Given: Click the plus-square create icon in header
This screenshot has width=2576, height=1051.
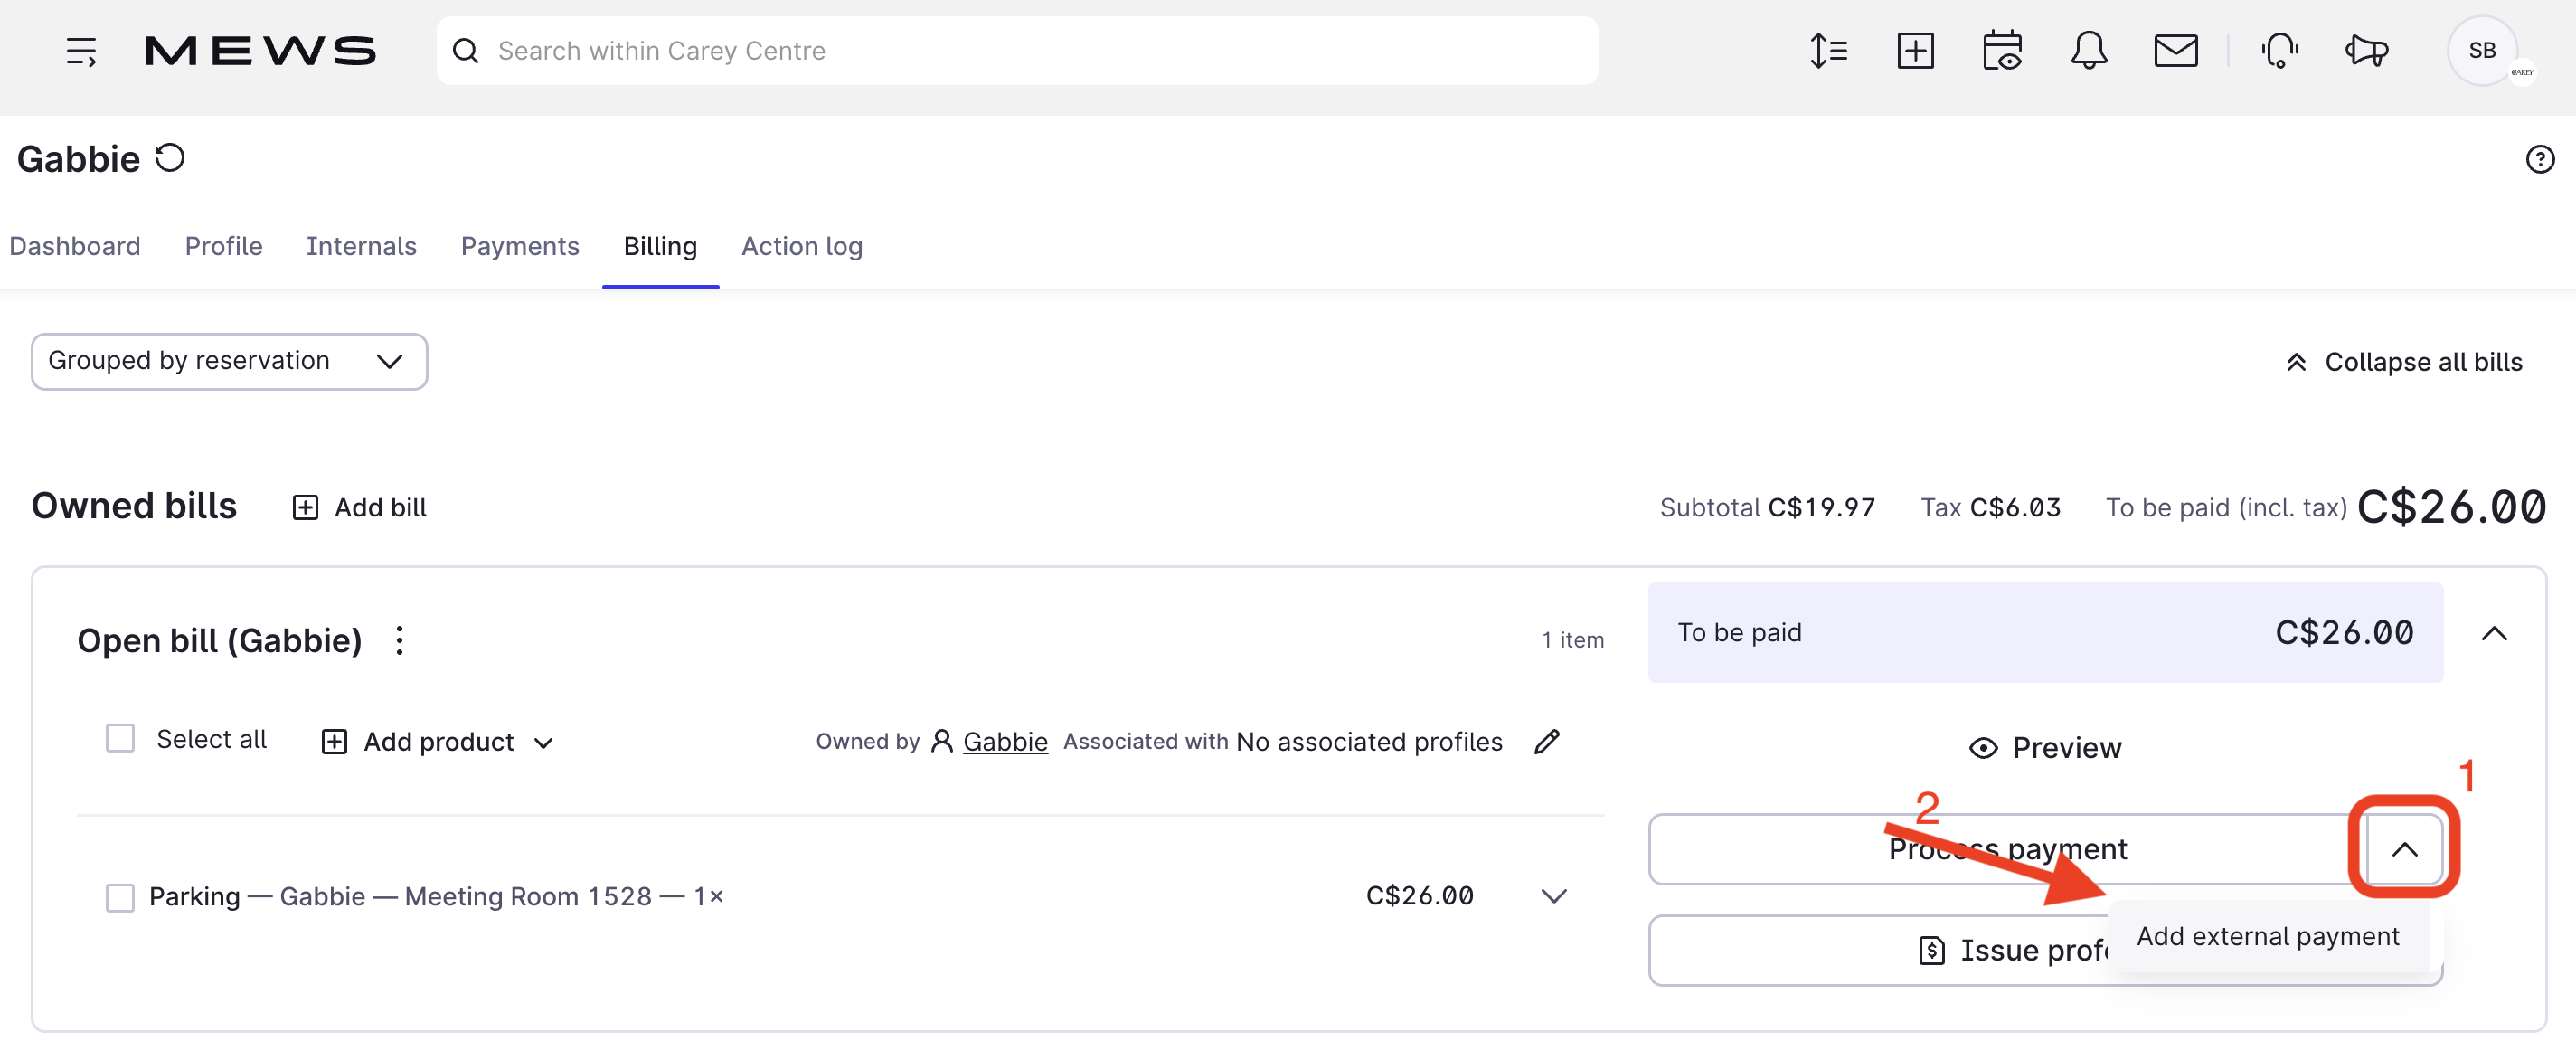Looking at the screenshot, I should coord(1914,51).
